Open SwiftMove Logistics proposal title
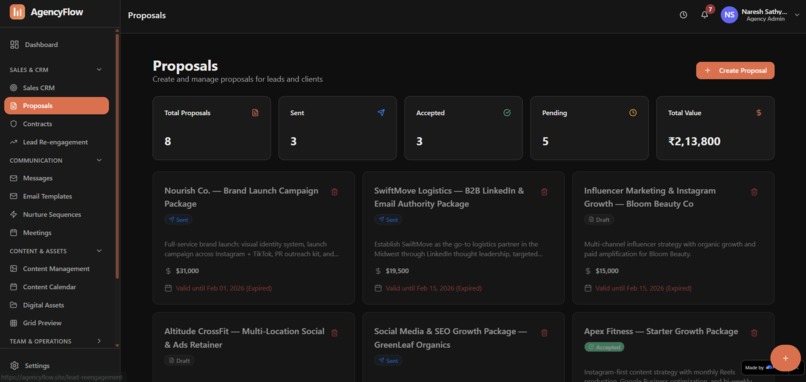 pyautogui.click(x=449, y=197)
